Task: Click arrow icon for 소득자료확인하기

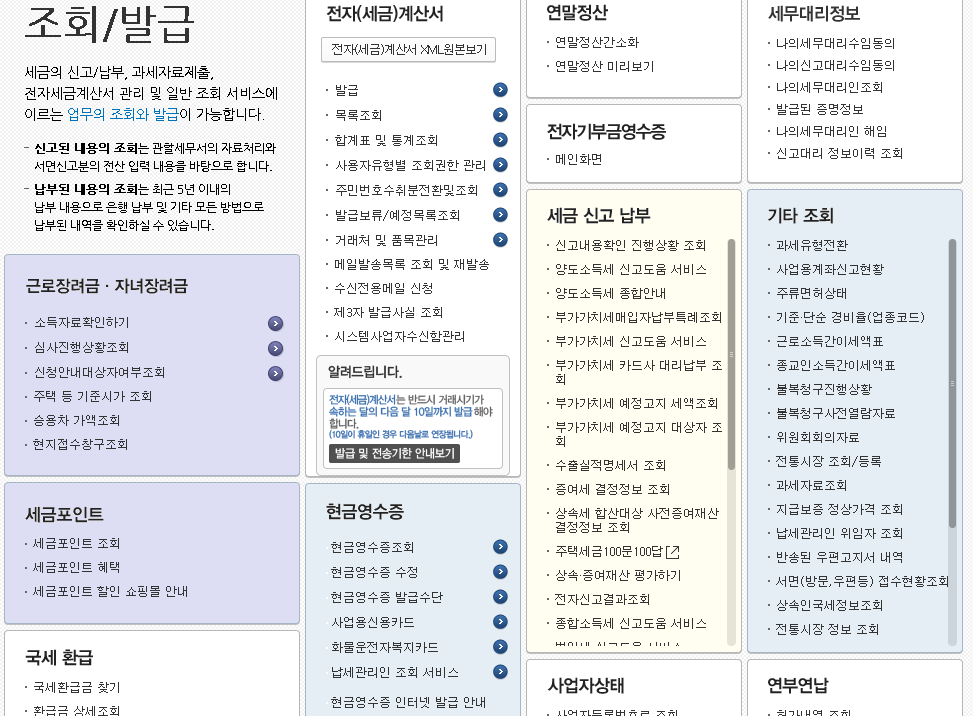Action: (276, 323)
